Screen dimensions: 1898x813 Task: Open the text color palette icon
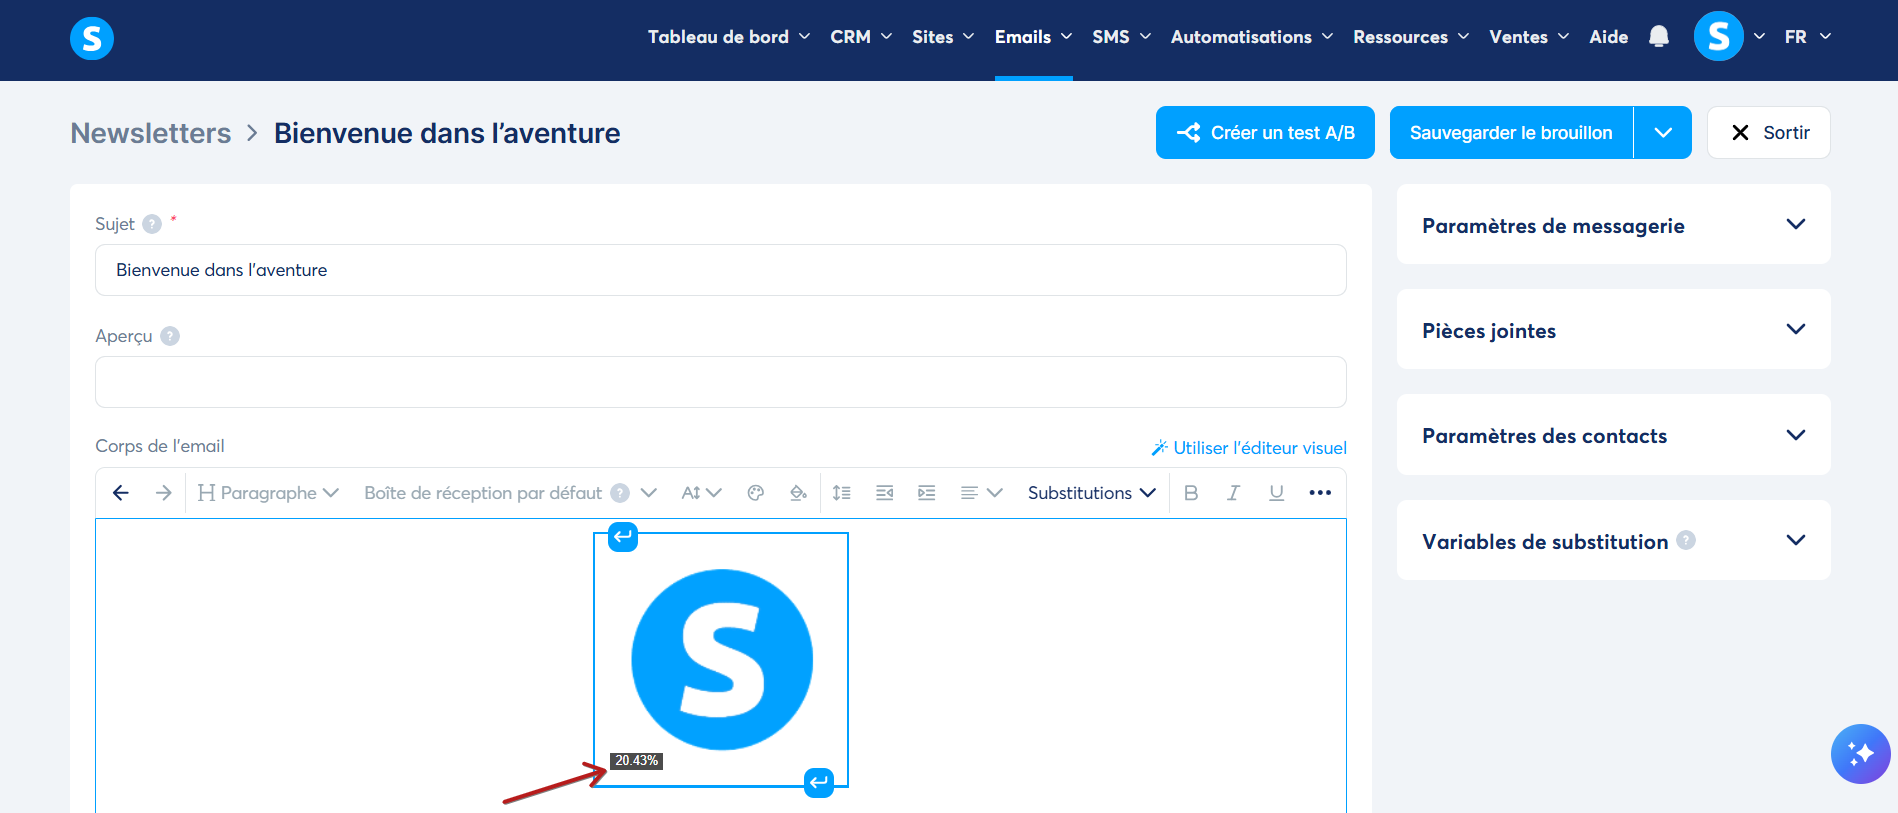pyautogui.click(x=756, y=493)
